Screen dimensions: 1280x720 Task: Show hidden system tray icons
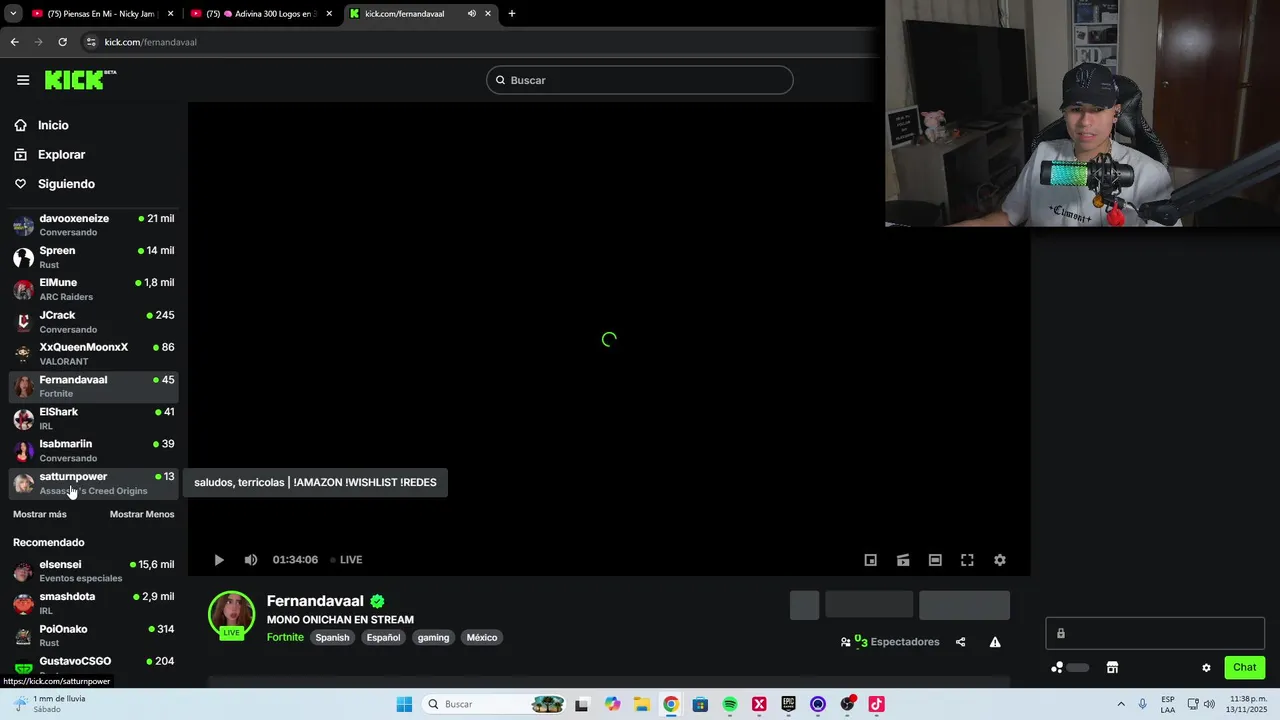click(1121, 704)
